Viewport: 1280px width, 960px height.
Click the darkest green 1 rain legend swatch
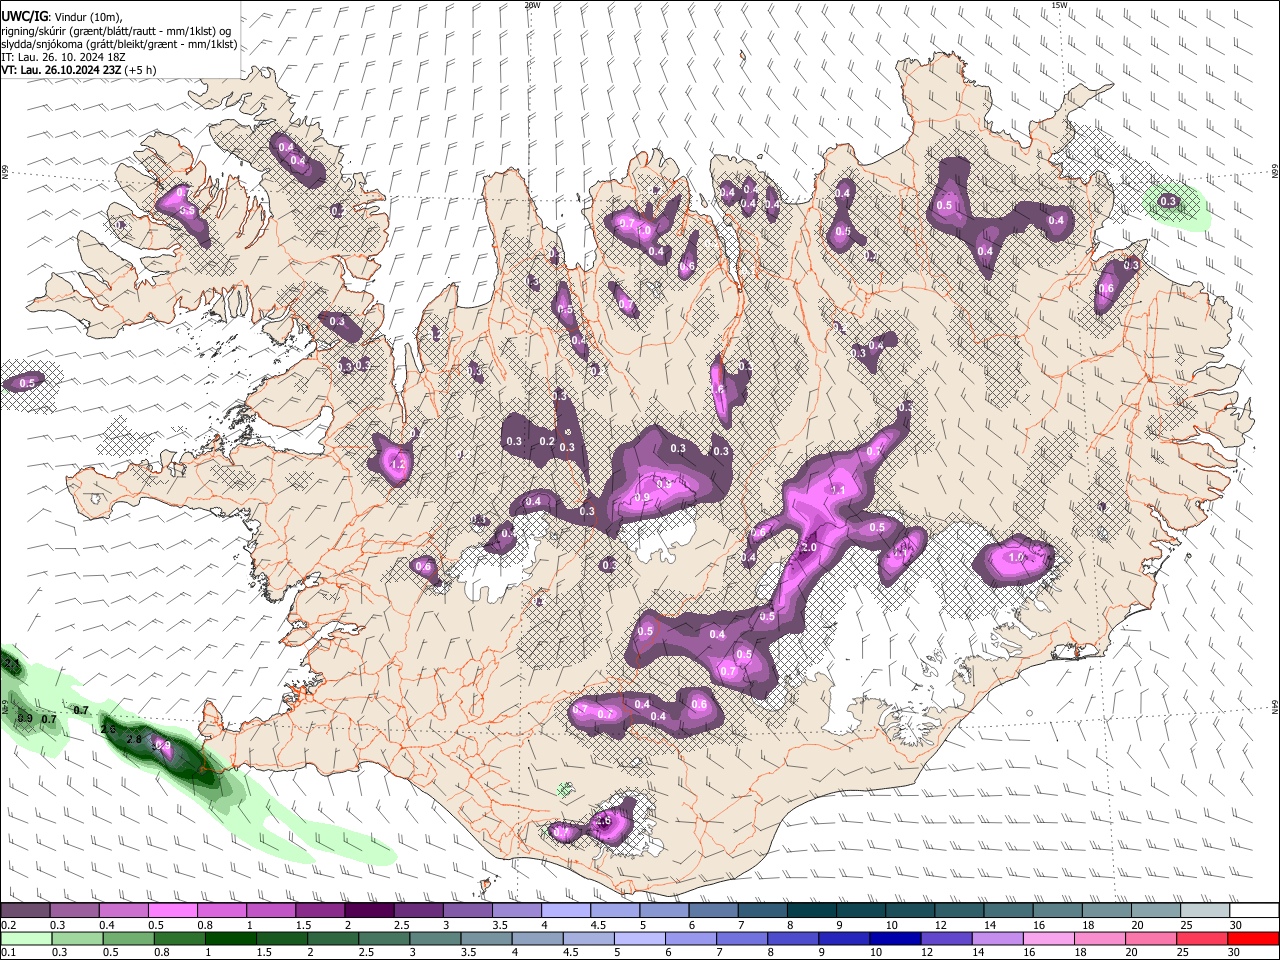click(230, 938)
